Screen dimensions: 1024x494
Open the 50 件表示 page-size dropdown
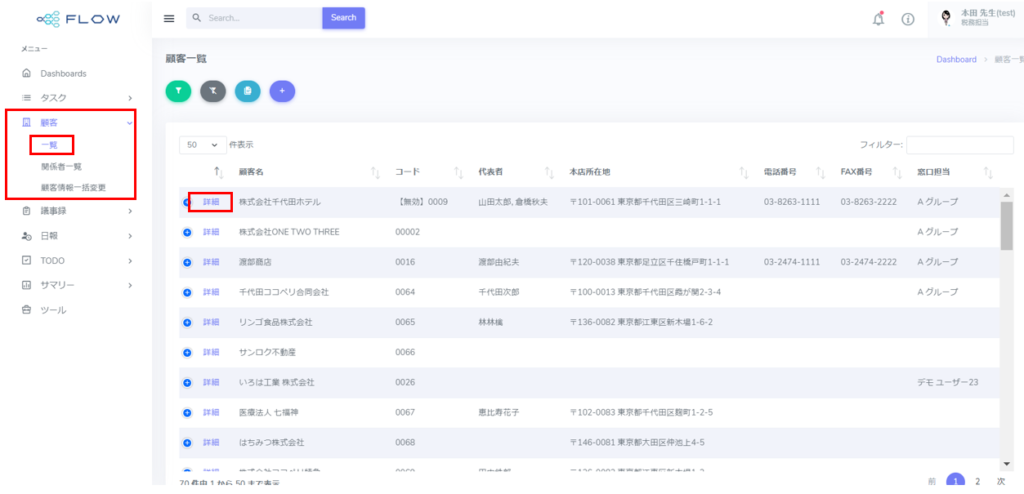pyautogui.click(x=201, y=145)
